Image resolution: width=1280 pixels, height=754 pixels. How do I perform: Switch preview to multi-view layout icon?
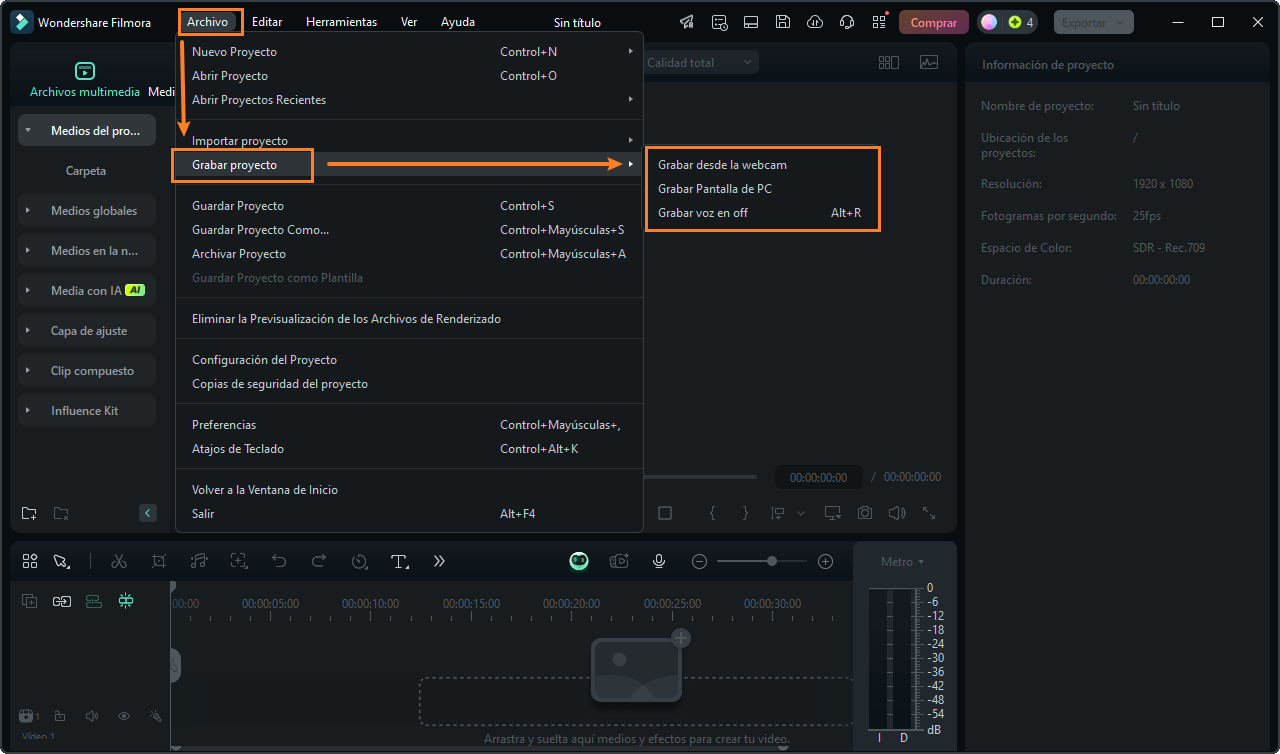888,62
